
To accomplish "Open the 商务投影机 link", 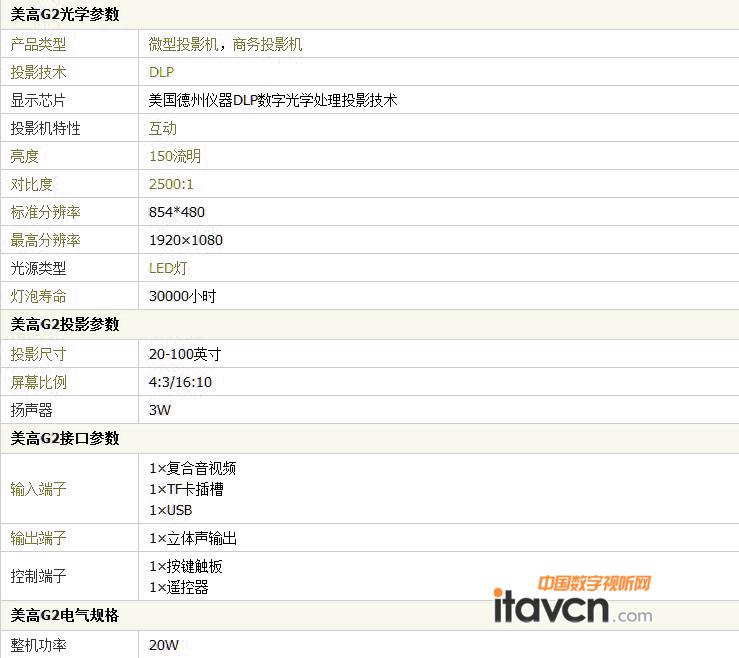I will tap(267, 44).
